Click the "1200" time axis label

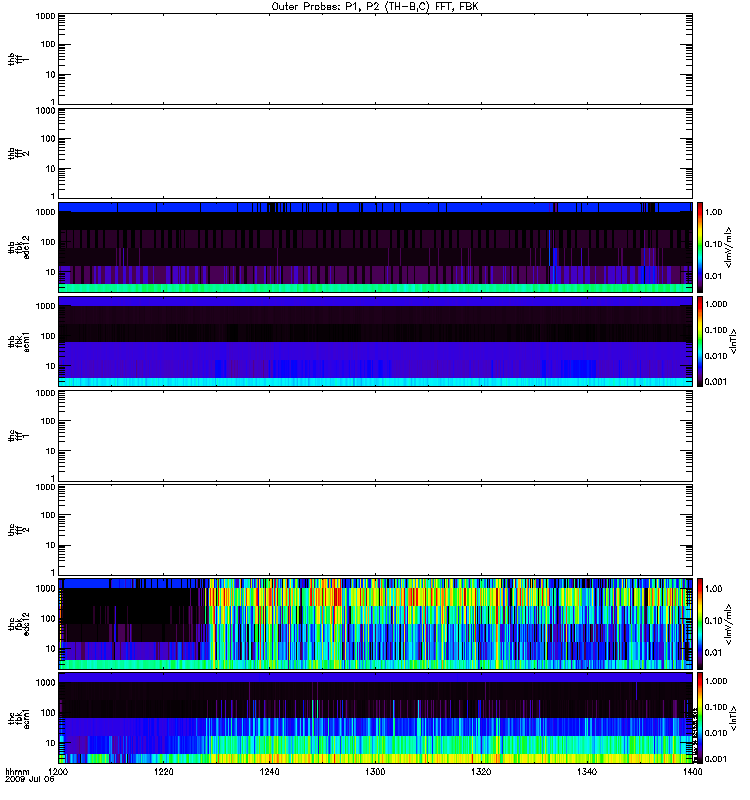58,771
